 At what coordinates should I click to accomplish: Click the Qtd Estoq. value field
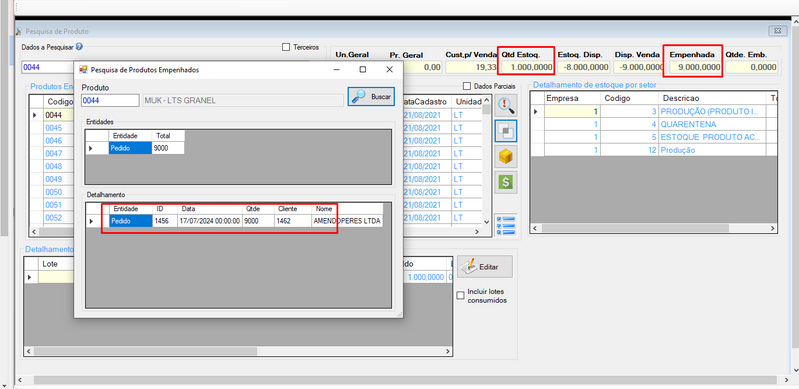[527, 67]
